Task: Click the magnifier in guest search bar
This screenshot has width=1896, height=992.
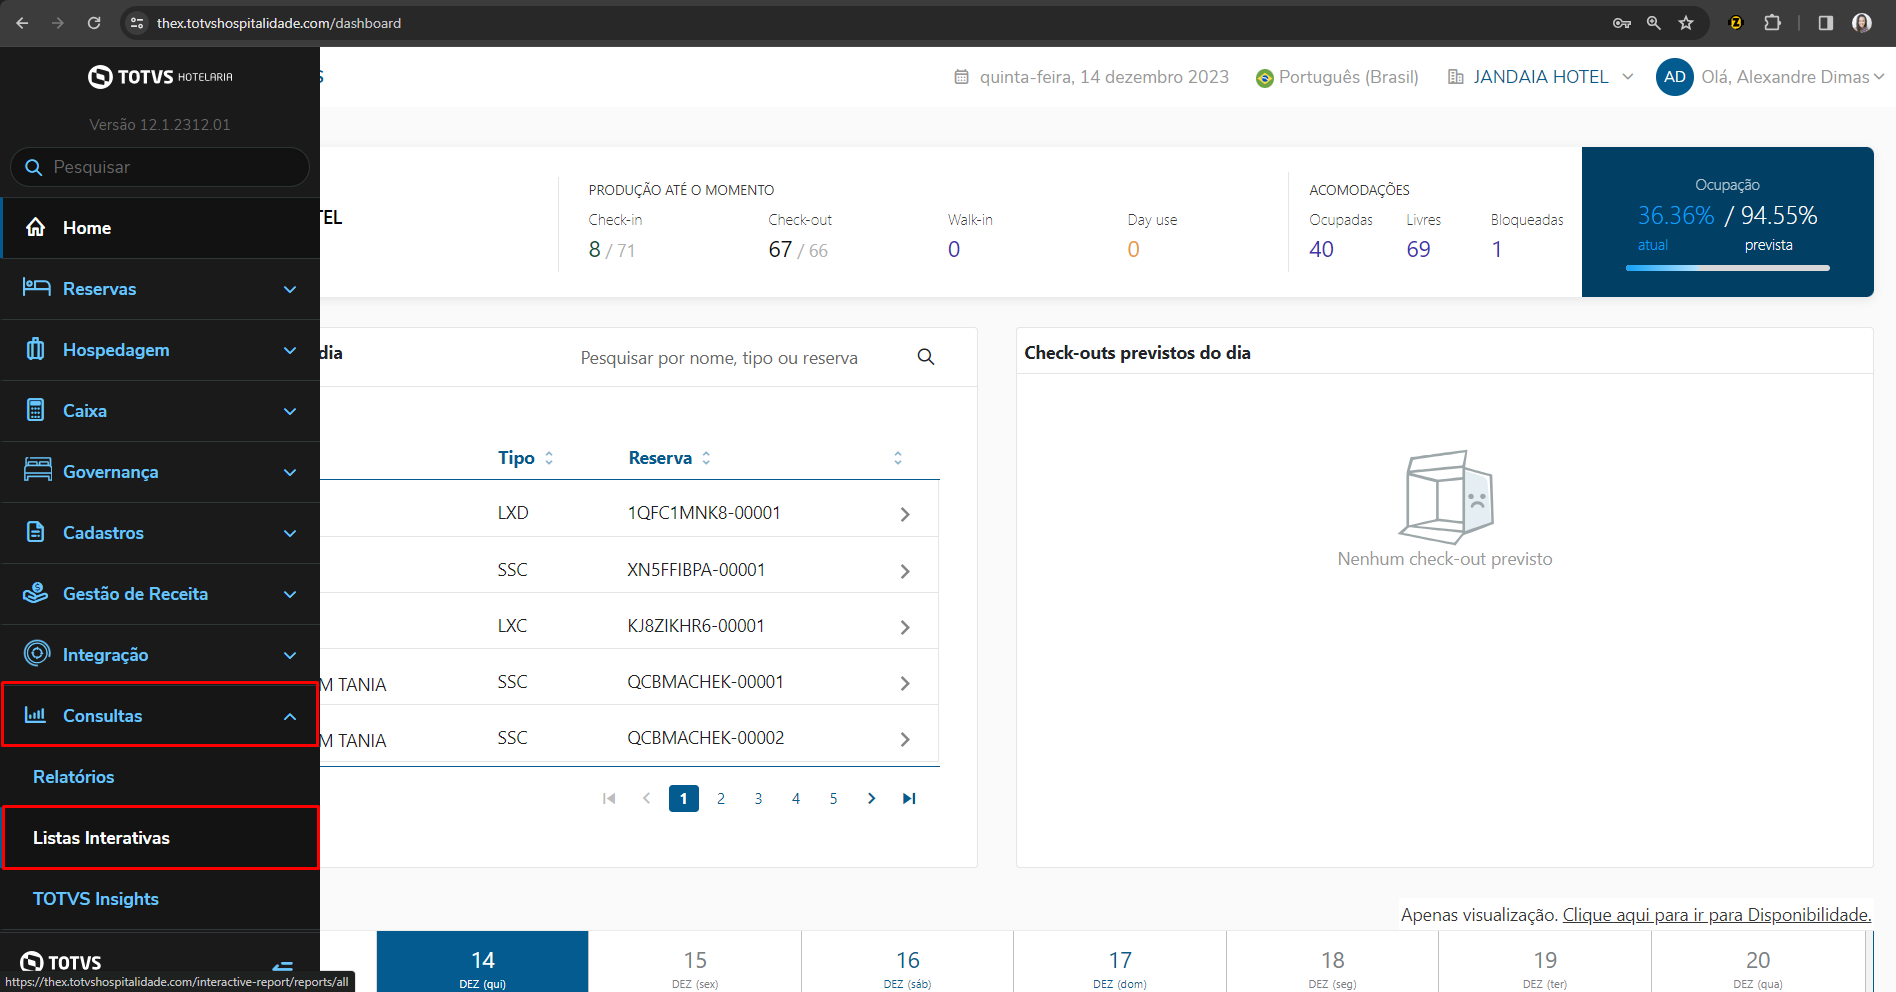Action: (x=925, y=357)
